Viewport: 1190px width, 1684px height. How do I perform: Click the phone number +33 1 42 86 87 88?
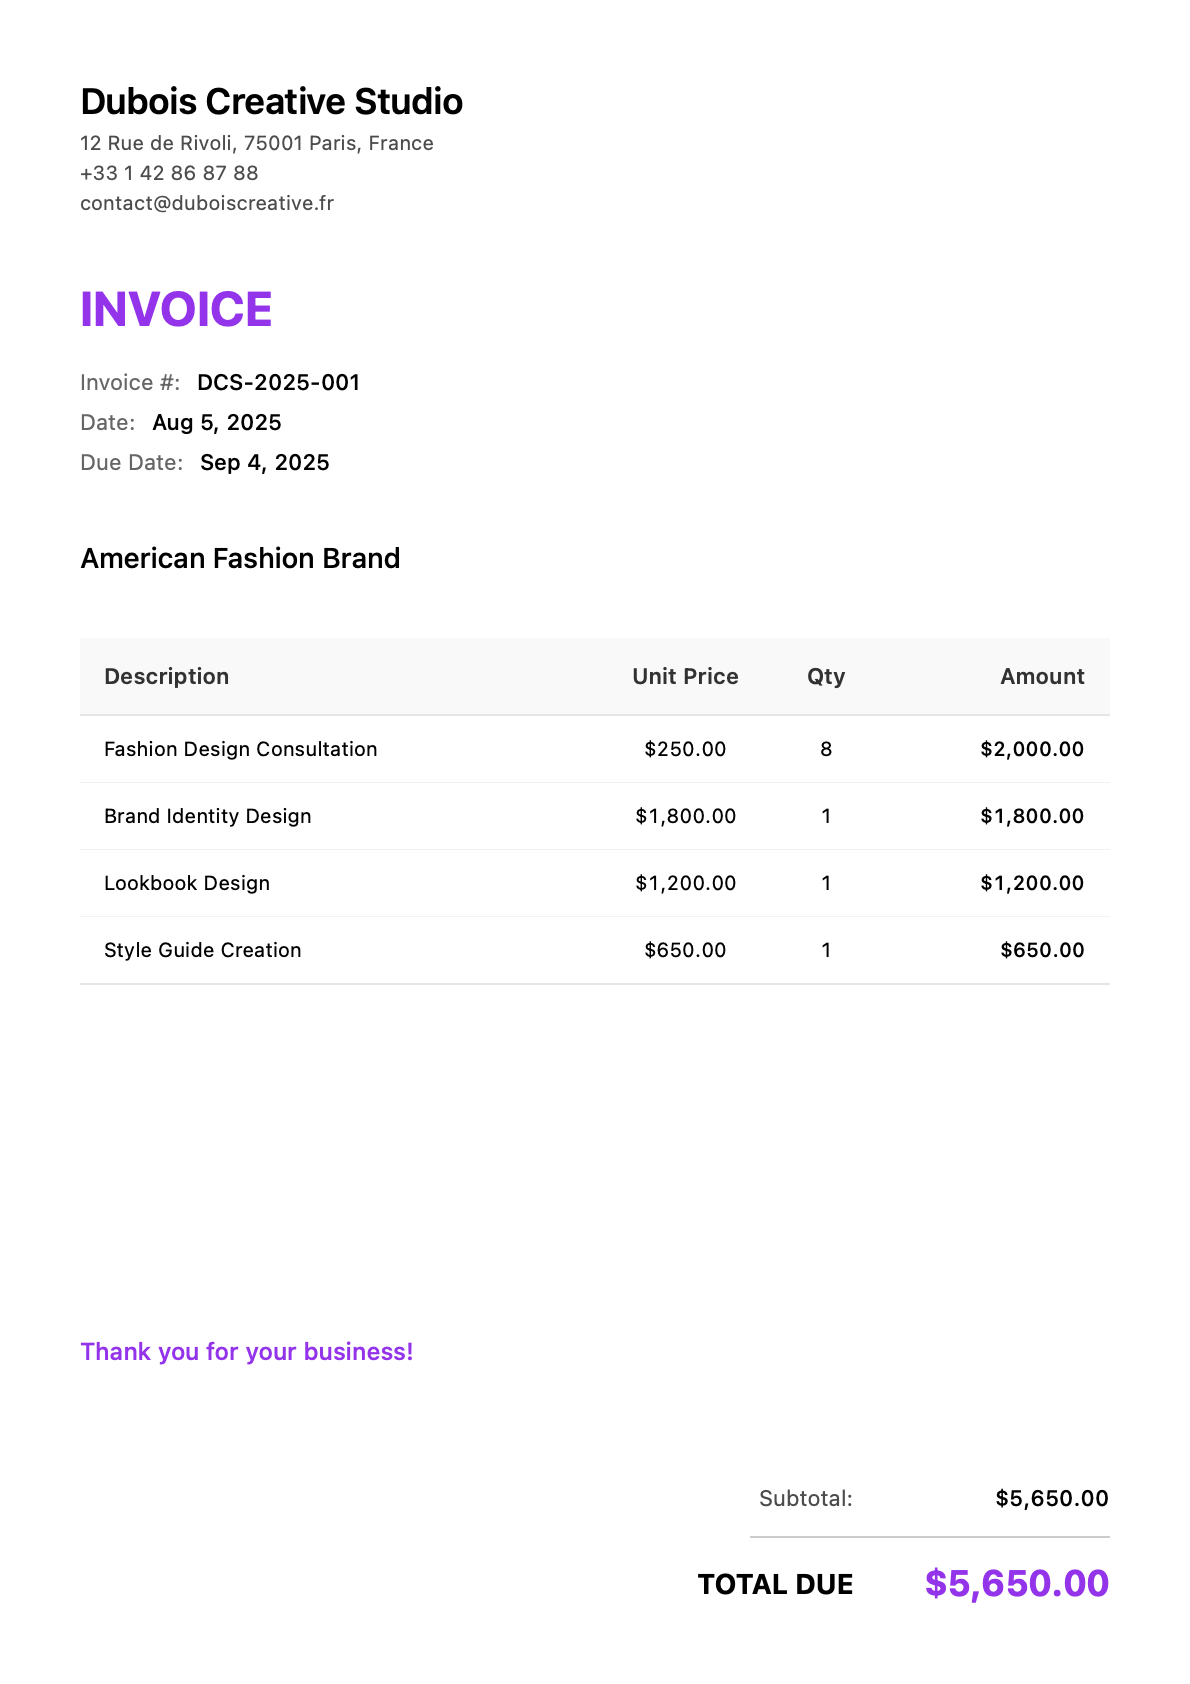[169, 173]
